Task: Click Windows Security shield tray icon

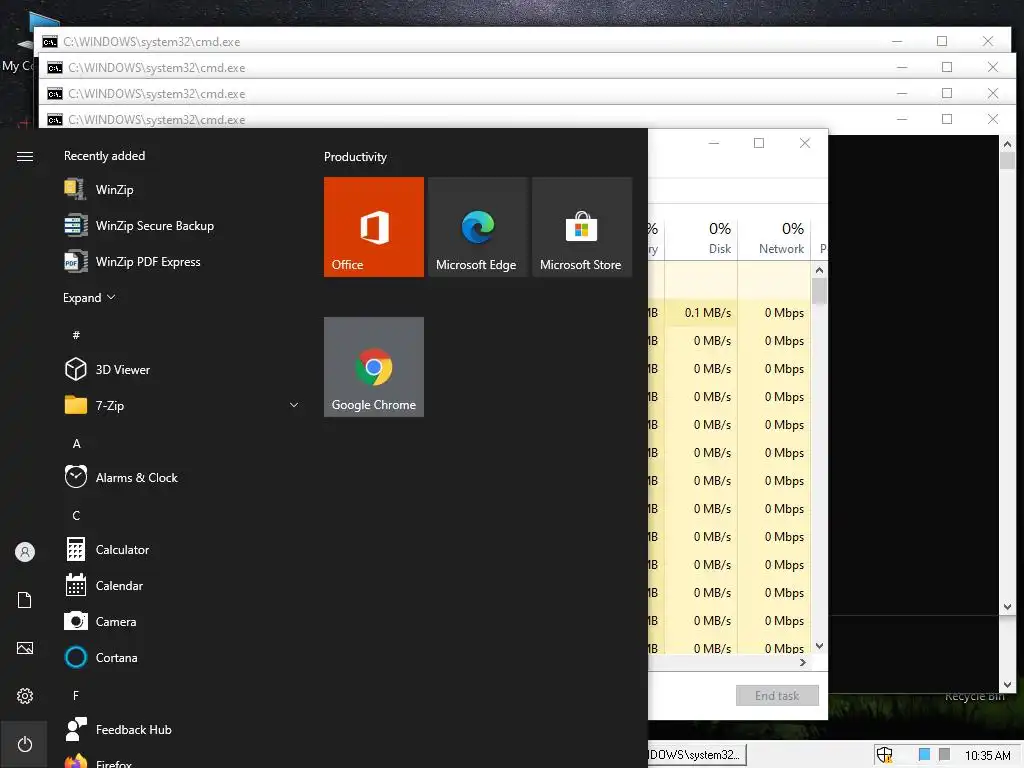Action: coord(884,754)
